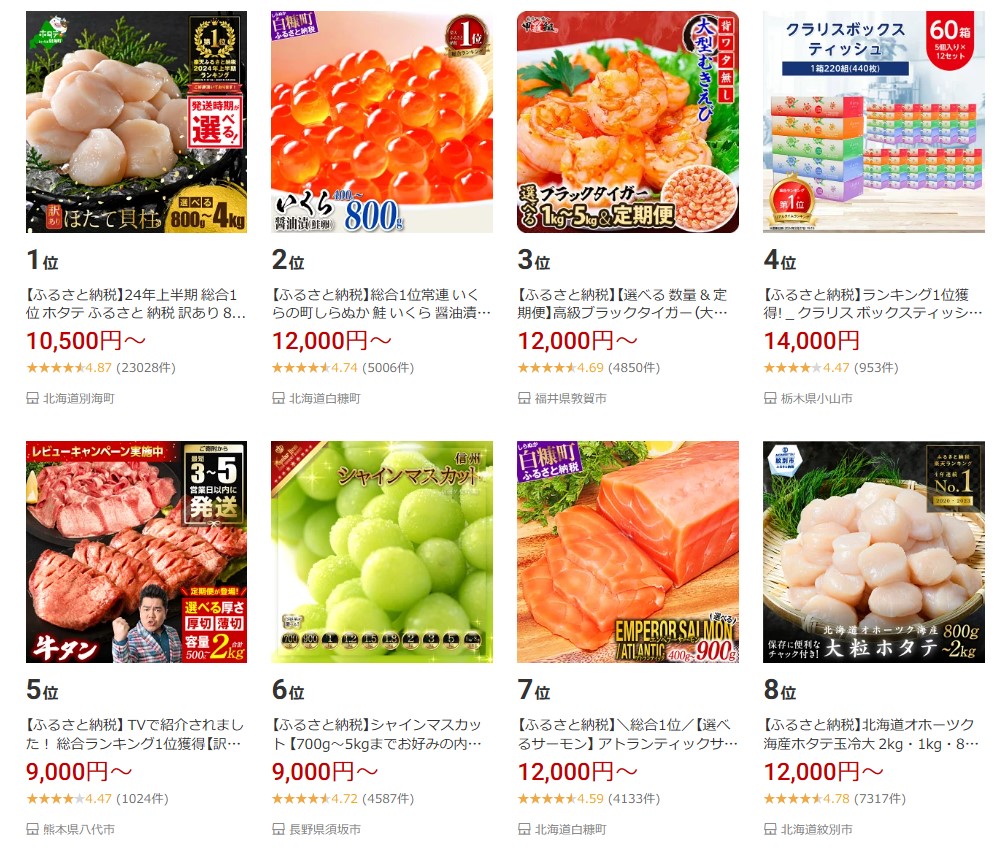
Task: Click the shop icon beside 福井県敦賀市
Action: [524, 399]
